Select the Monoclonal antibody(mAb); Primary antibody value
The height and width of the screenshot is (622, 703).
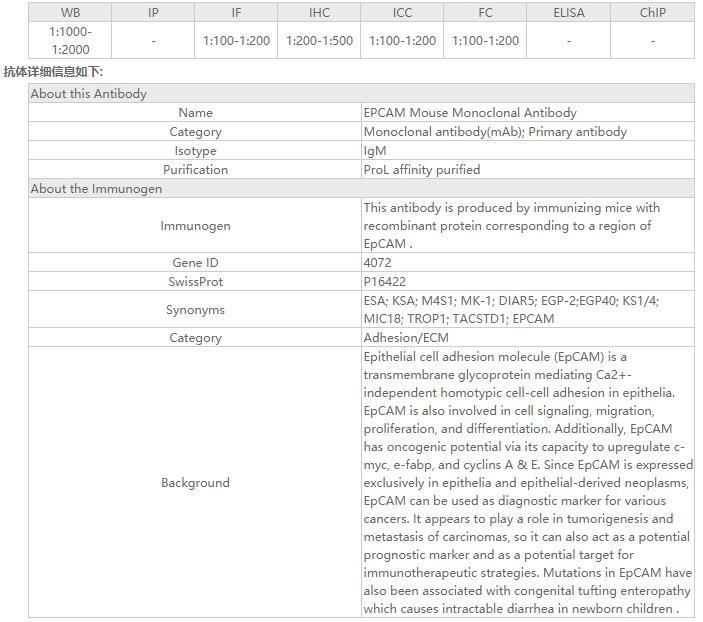tap(495, 132)
